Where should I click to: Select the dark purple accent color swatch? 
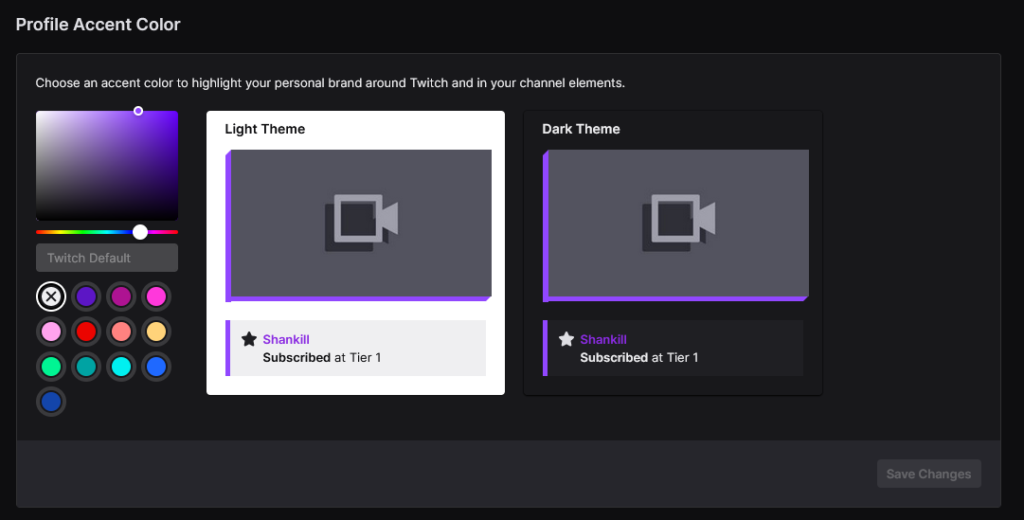tap(87, 296)
